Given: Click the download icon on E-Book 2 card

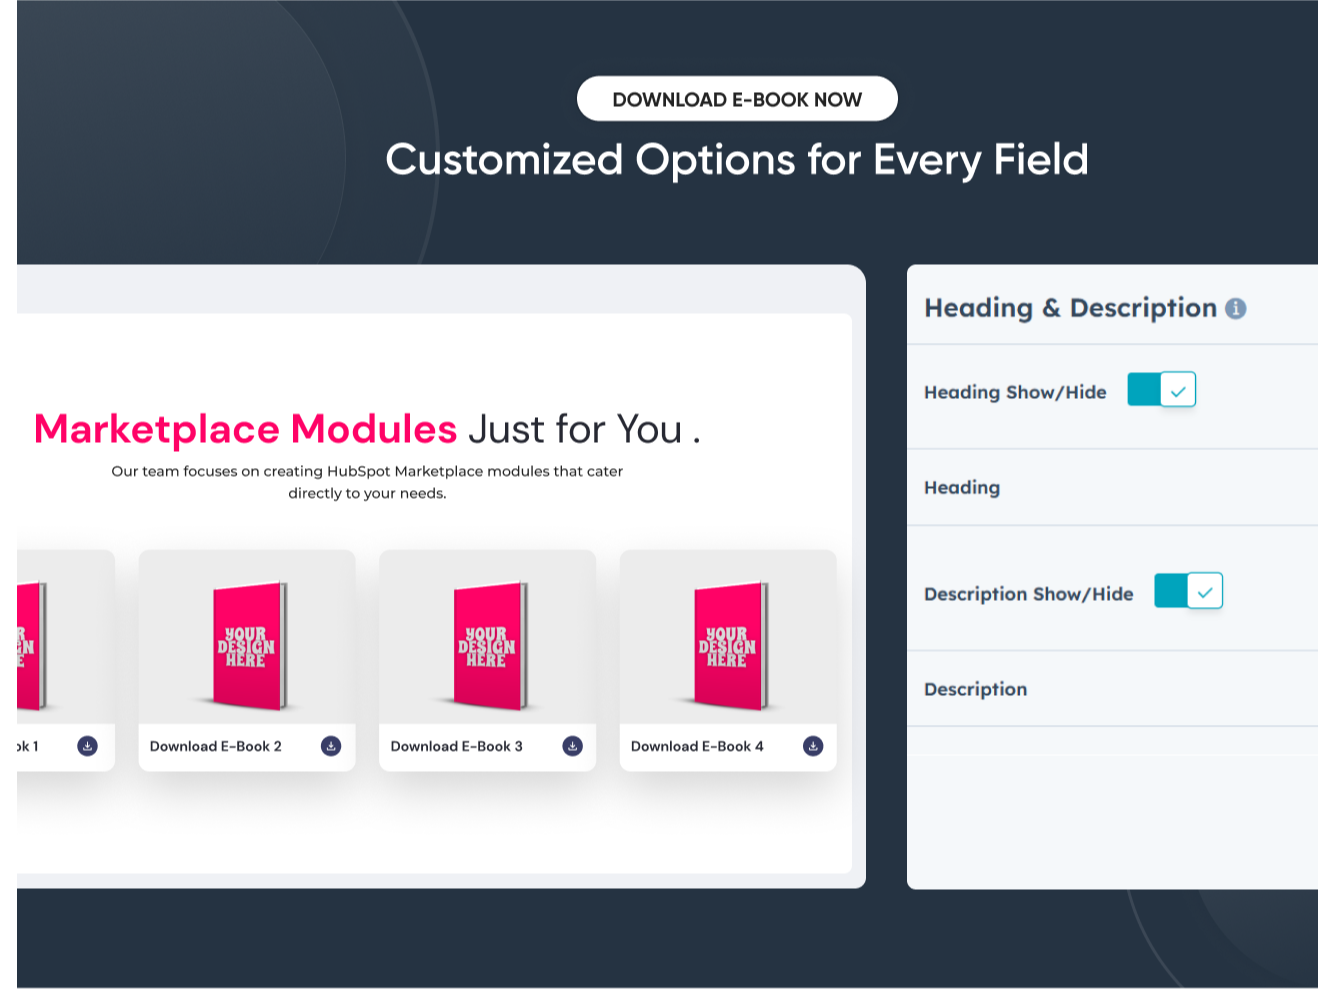Looking at the screenshot, I should point(330,745).
